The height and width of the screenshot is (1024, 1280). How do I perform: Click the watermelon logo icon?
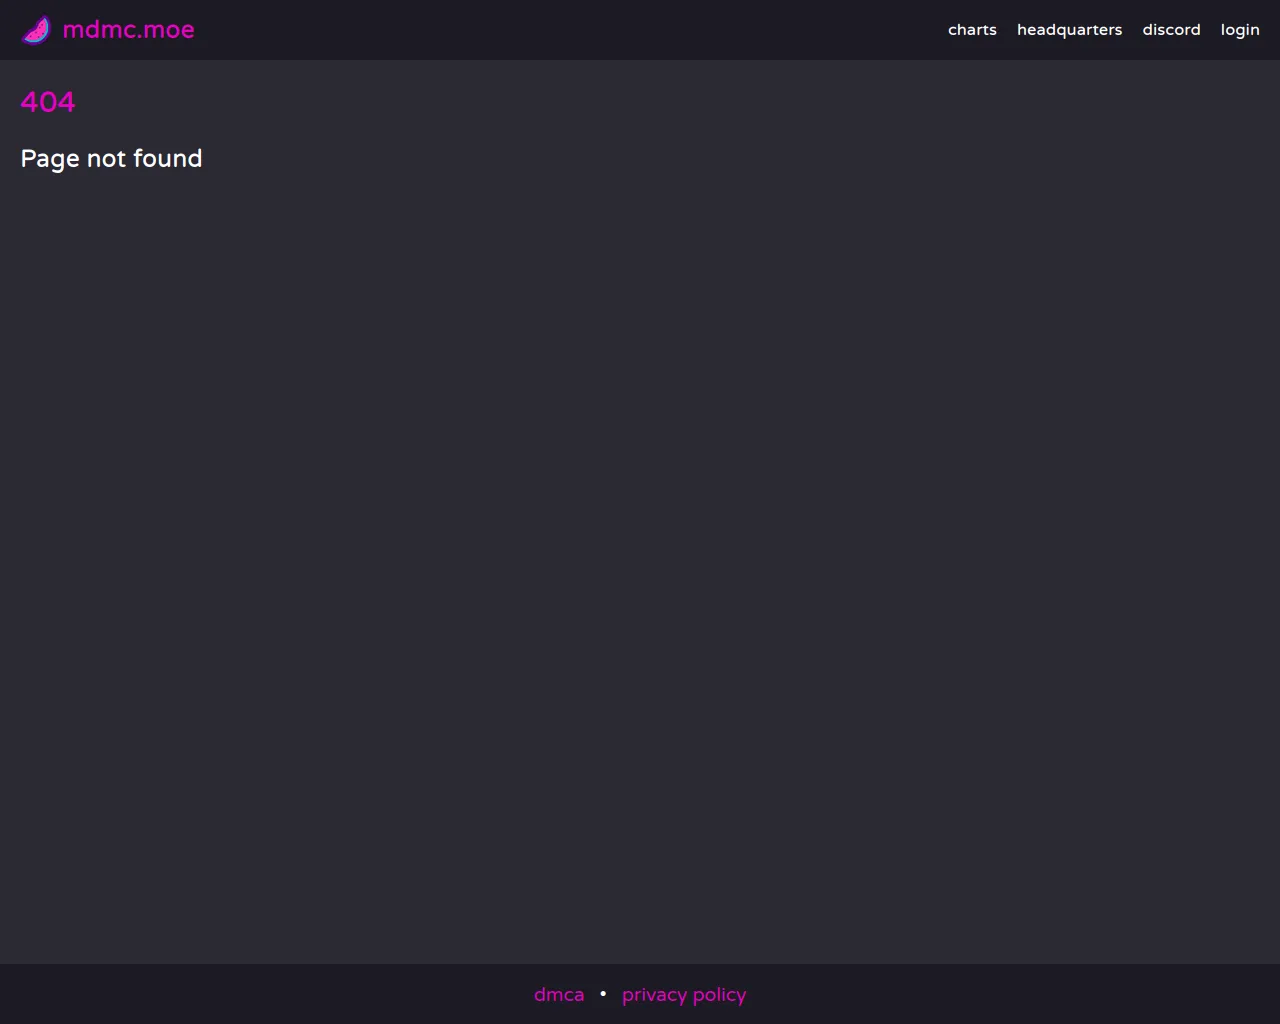(36, 30)
